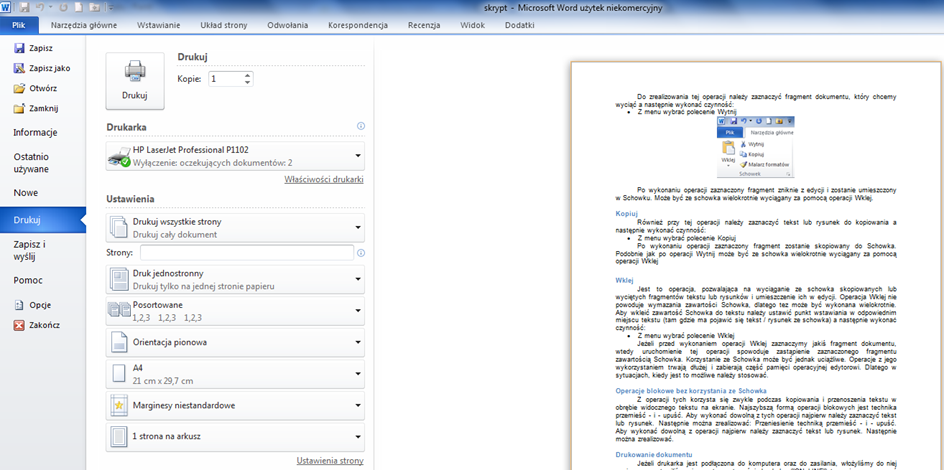Select Informacje in the Backstage menu
Image resolution: width=944 pixels, height=470 pixels.
tap(36, 132)
